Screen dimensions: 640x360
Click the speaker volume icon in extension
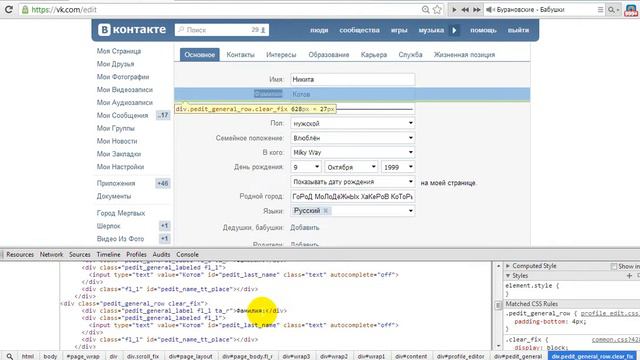point(490,9)
